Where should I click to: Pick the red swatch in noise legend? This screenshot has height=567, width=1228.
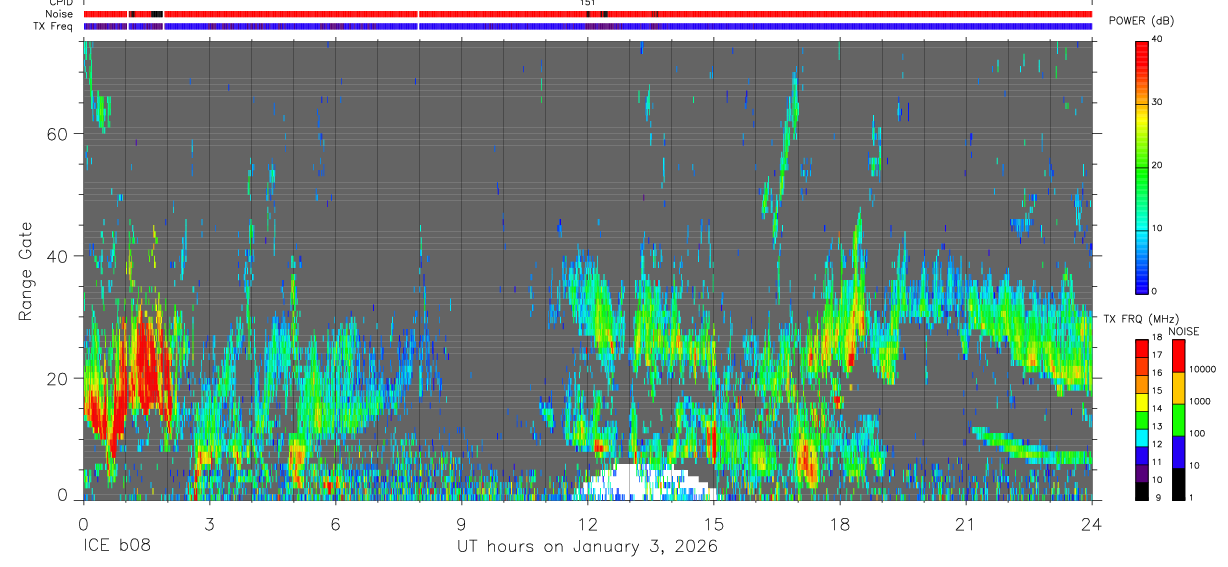[x=1178, y=356]
